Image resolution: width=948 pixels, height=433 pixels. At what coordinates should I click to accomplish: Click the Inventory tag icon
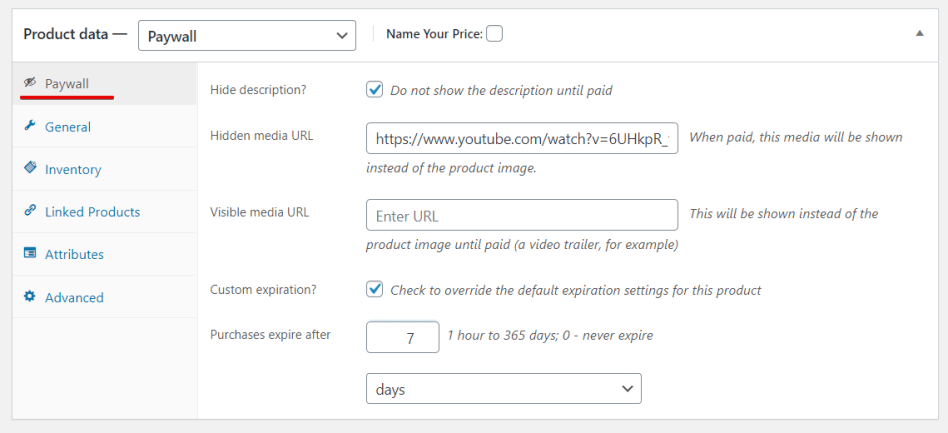tap(30, 169)
